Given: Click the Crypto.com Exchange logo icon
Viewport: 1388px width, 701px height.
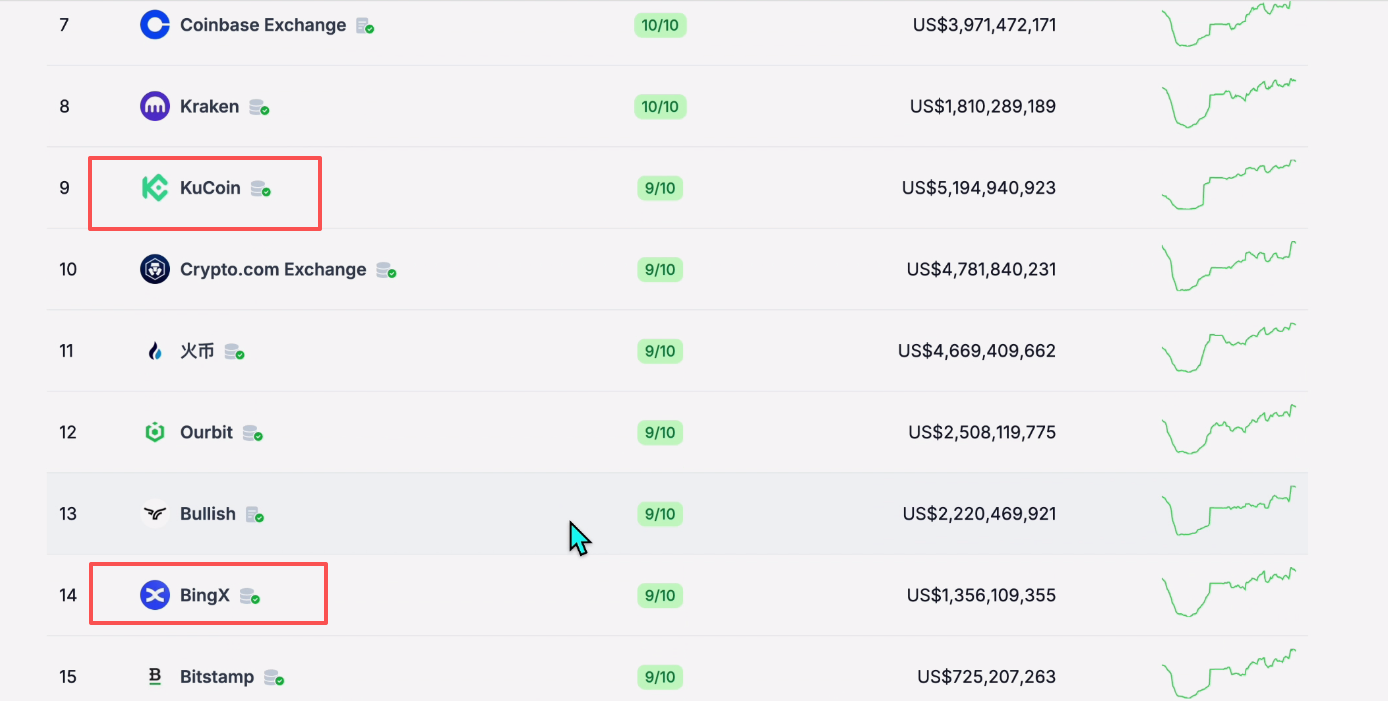Looking at the screenshot, I should [x=155, y=269].
